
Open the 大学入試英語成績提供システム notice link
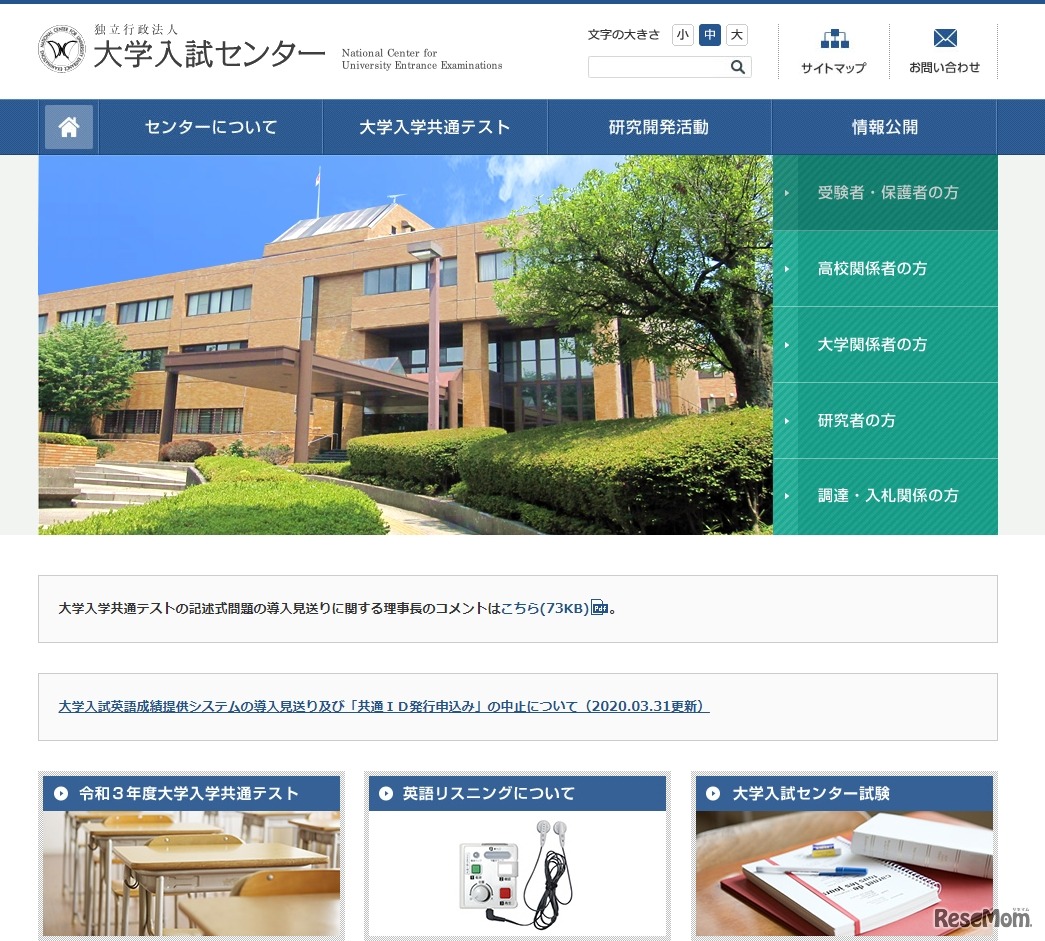point(383,706)
